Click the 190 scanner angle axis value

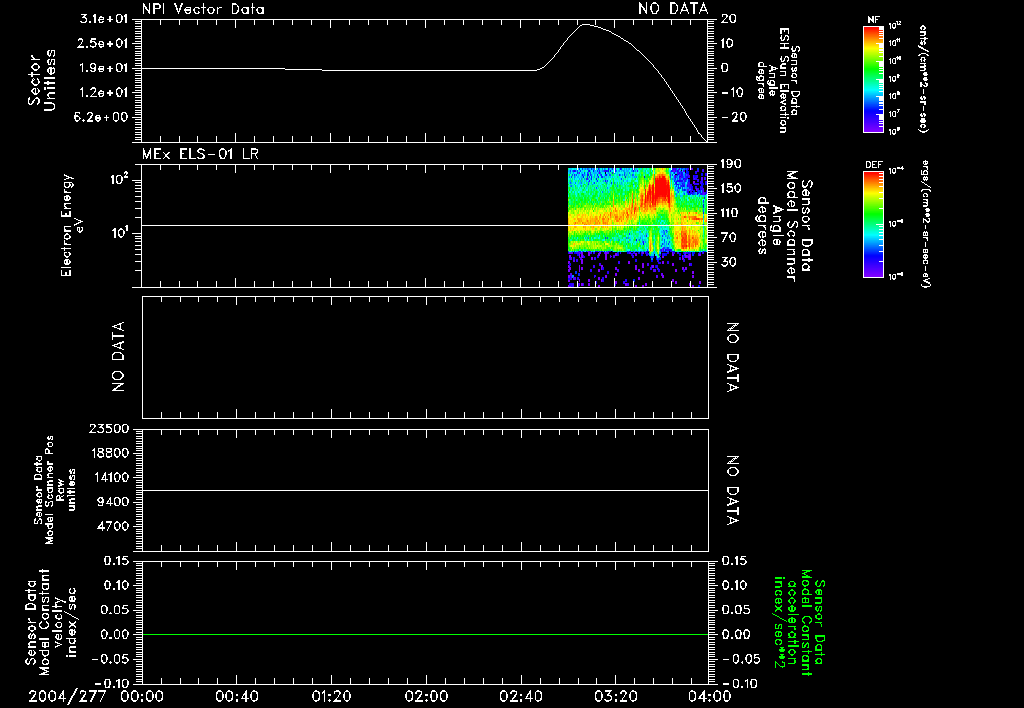click(729, 164)
